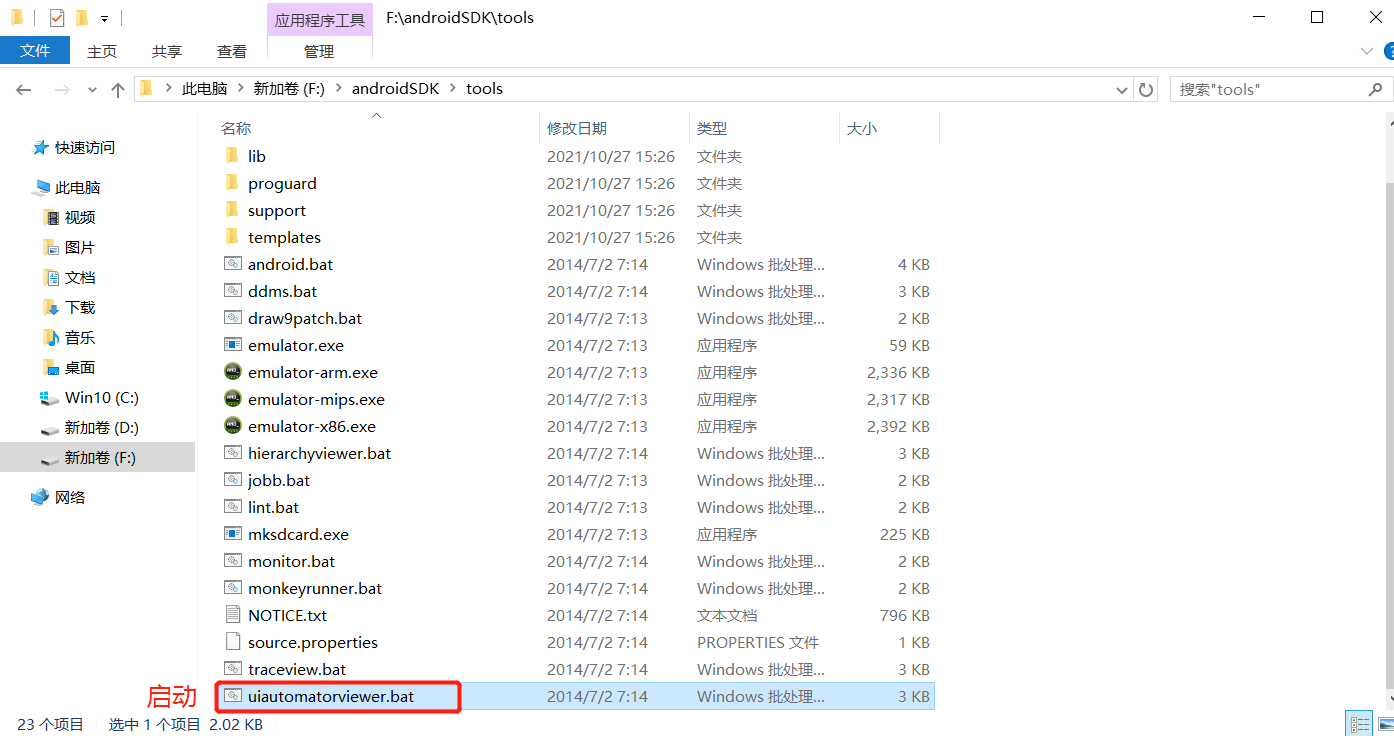This screenshot has width=1394, height=736.
Task: Switch to details view in status bar
Action: tap(1359, 722)
